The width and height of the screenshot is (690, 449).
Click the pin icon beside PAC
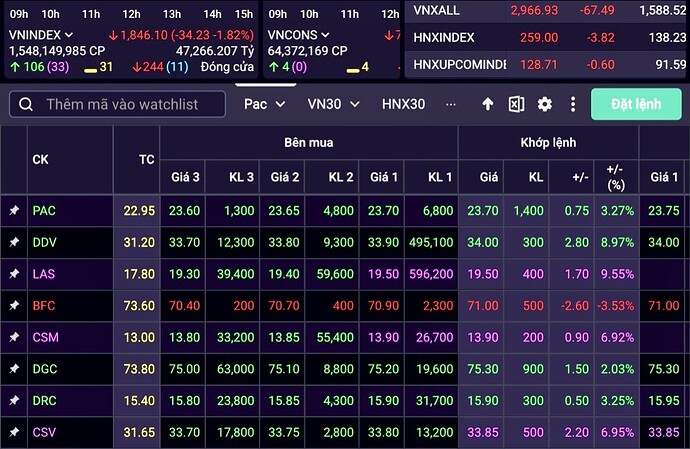tap(14, 211)
